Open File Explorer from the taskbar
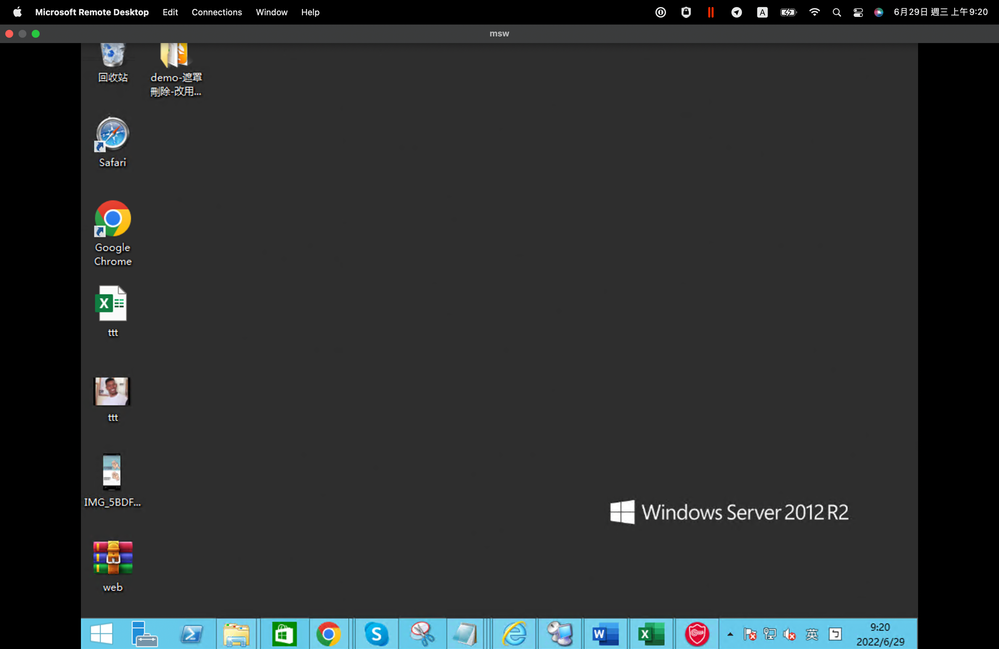The image size is (999, 649). [236, 634]
